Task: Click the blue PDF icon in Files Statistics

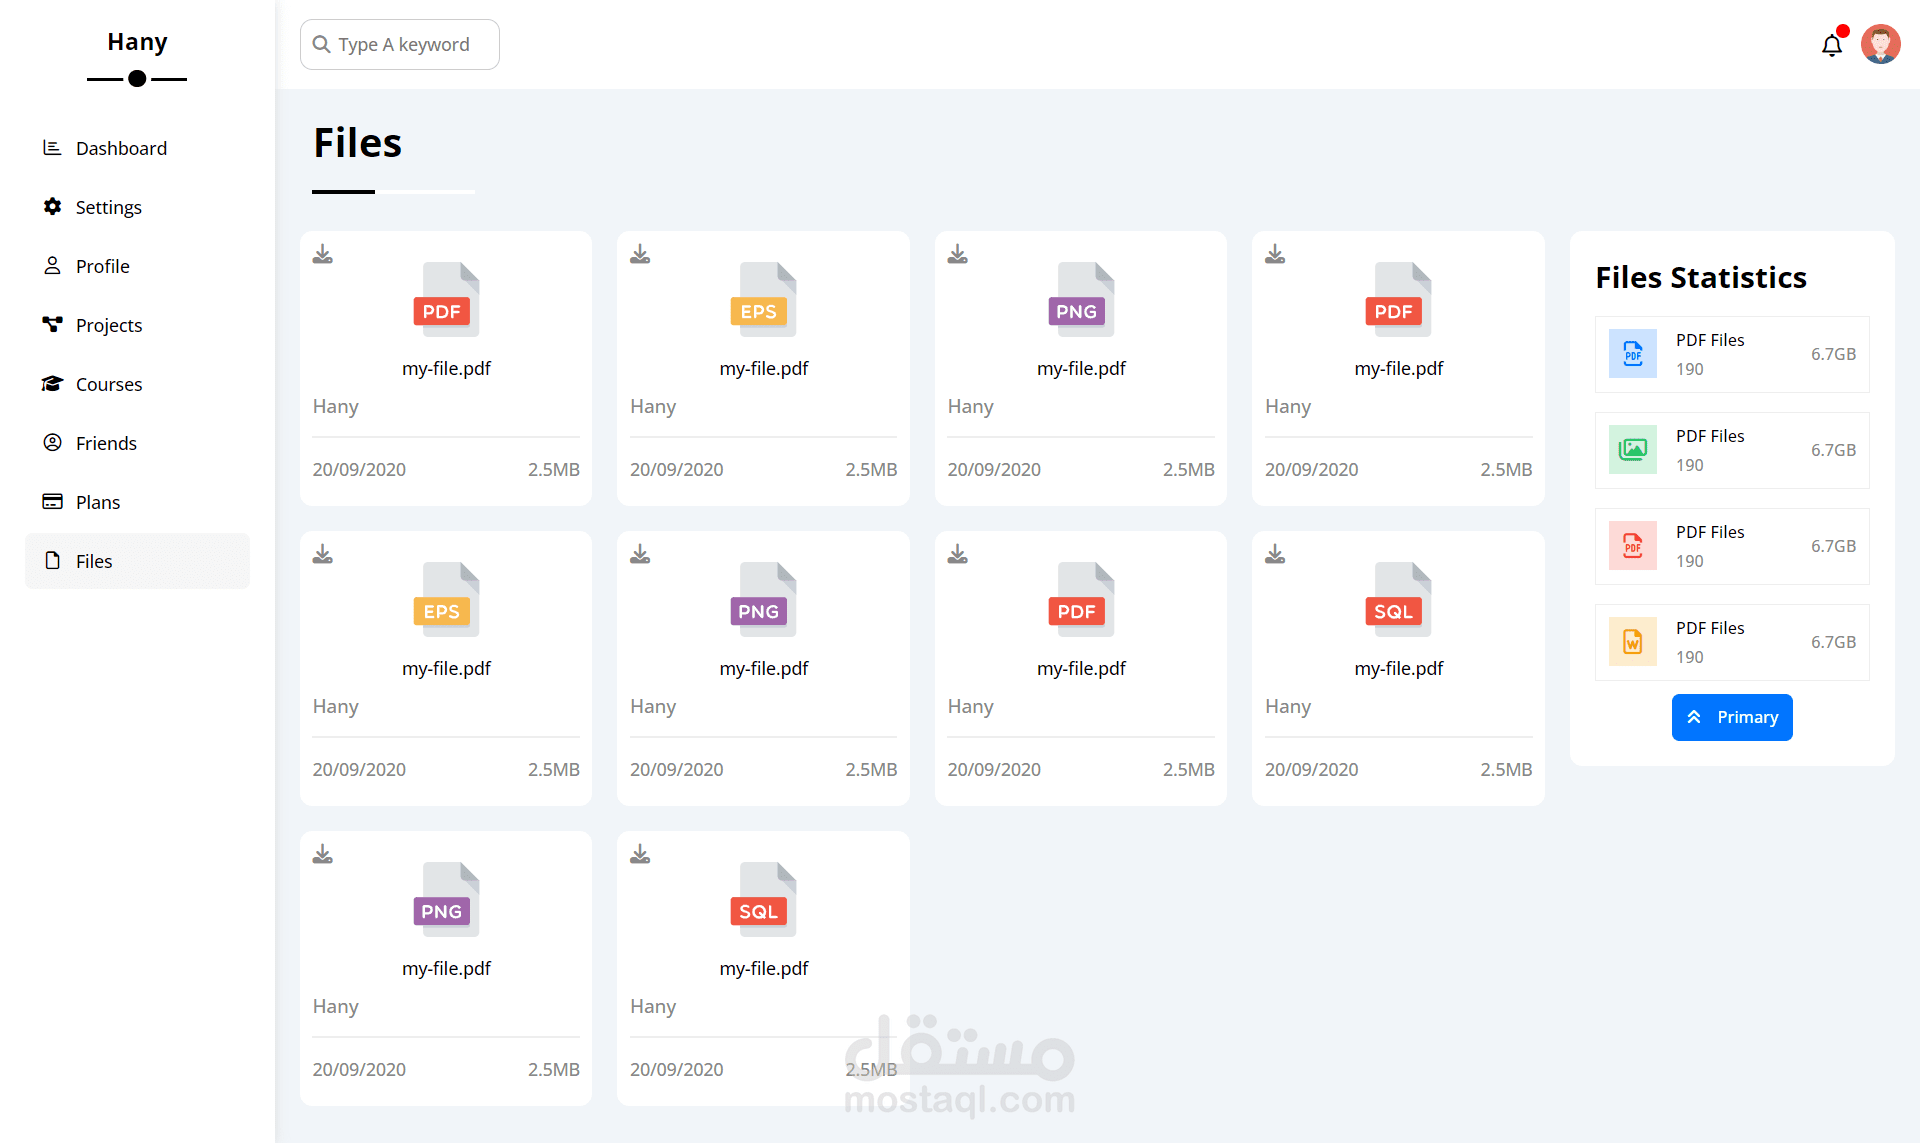Action: click(1632, 354)
